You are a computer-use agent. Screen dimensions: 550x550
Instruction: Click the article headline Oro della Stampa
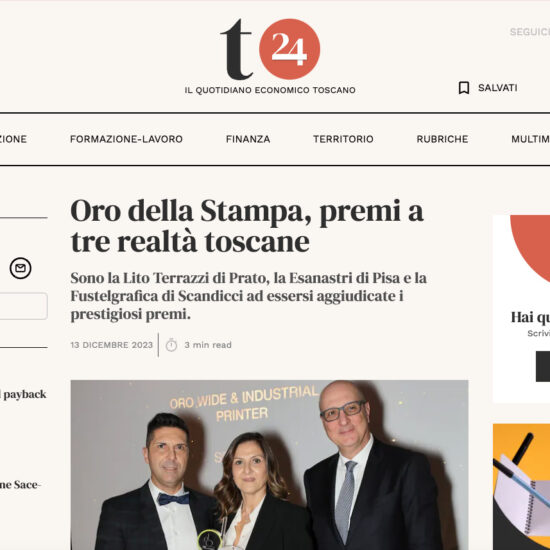(x=247, y=226)
